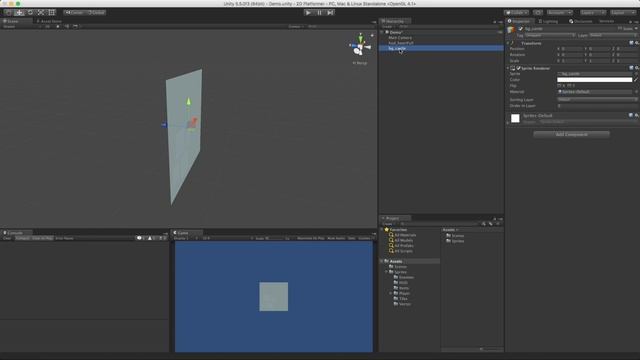This screenshot has height=360, width=640.
Task: Switch to the Inspector tab
Action: click(x=520, y=21)
